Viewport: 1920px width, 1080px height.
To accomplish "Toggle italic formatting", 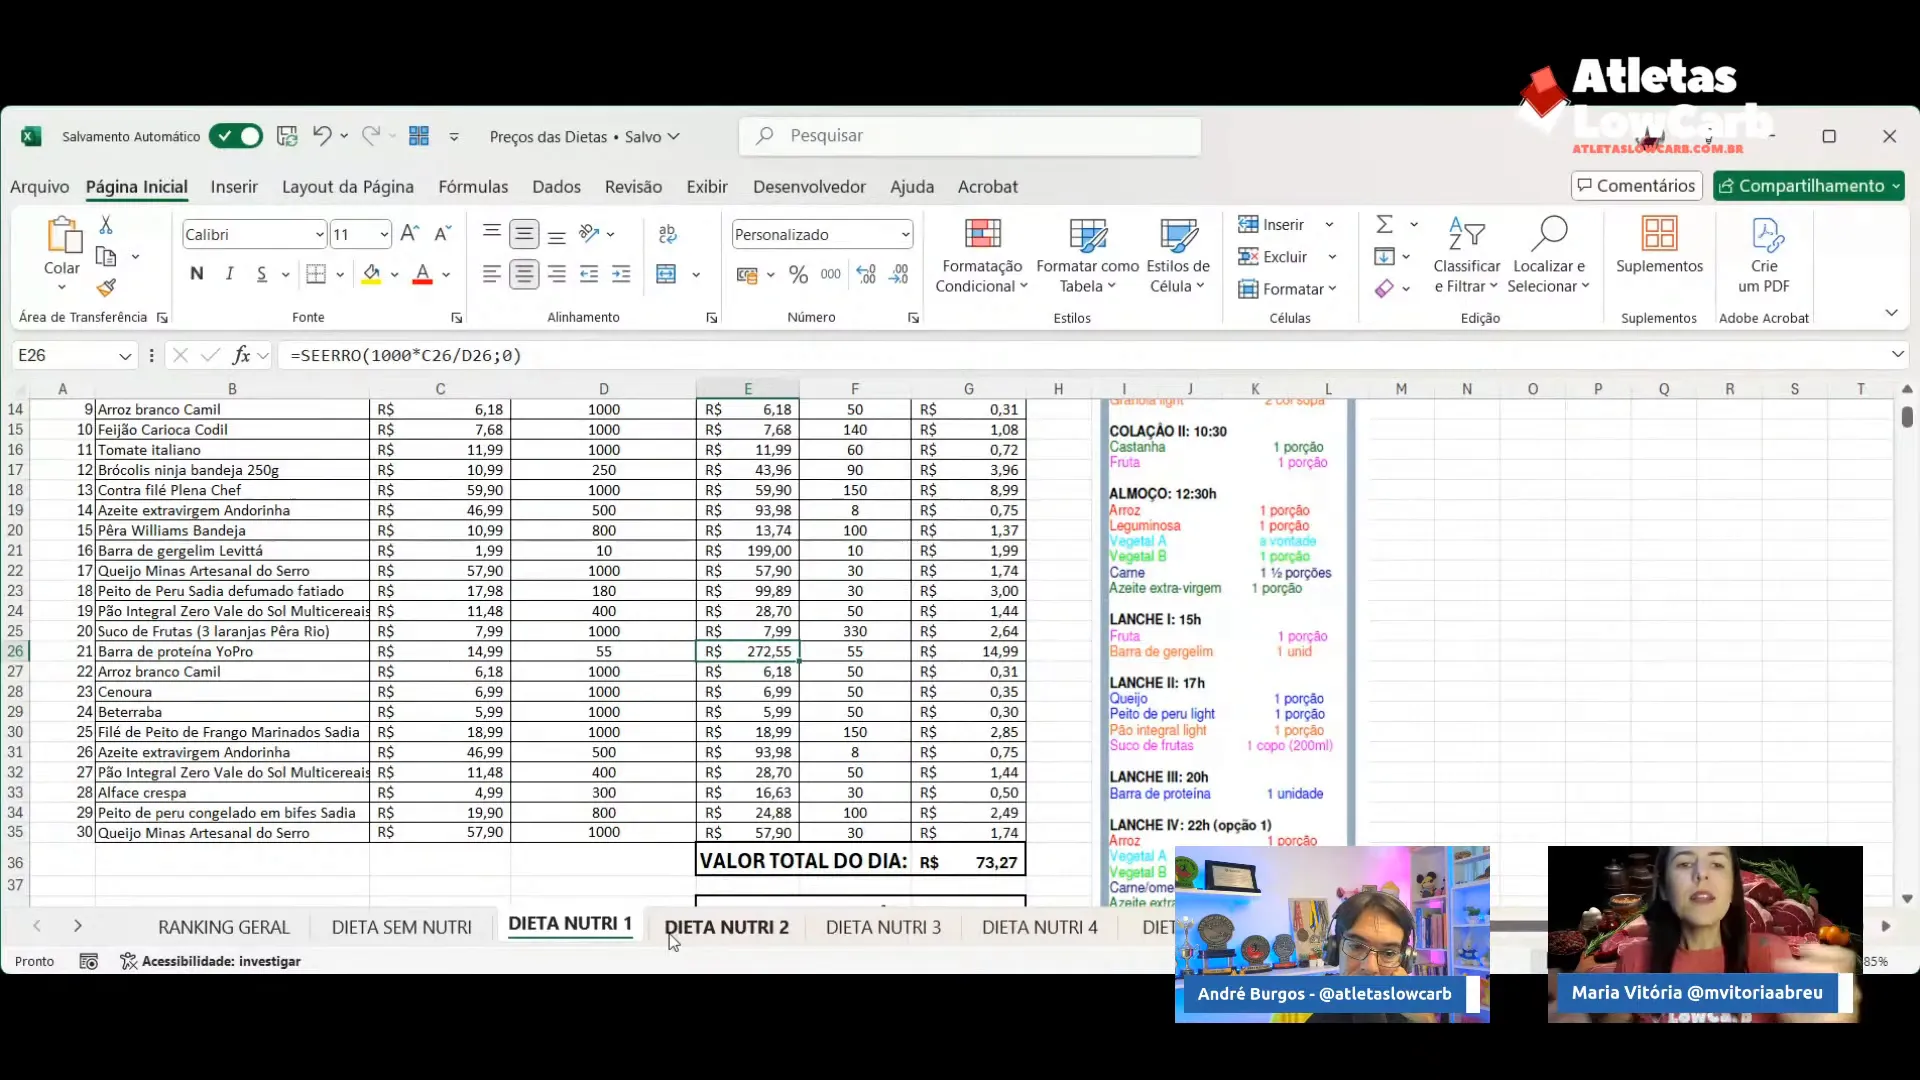I will pyautogui.click(x=229, y=274).
